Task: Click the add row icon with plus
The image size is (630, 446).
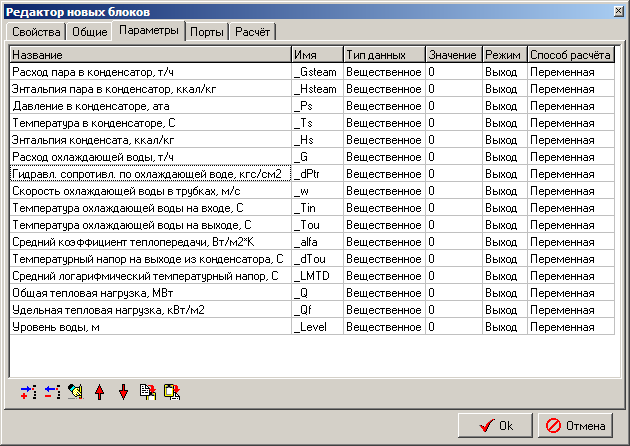Action: (x=27, y=393)
